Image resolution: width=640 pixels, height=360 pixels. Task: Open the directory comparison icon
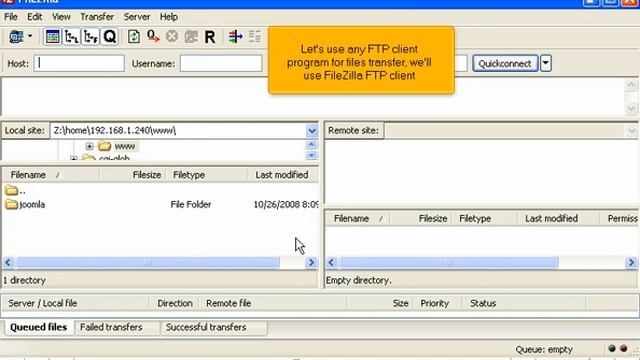[x=236, y=37]
